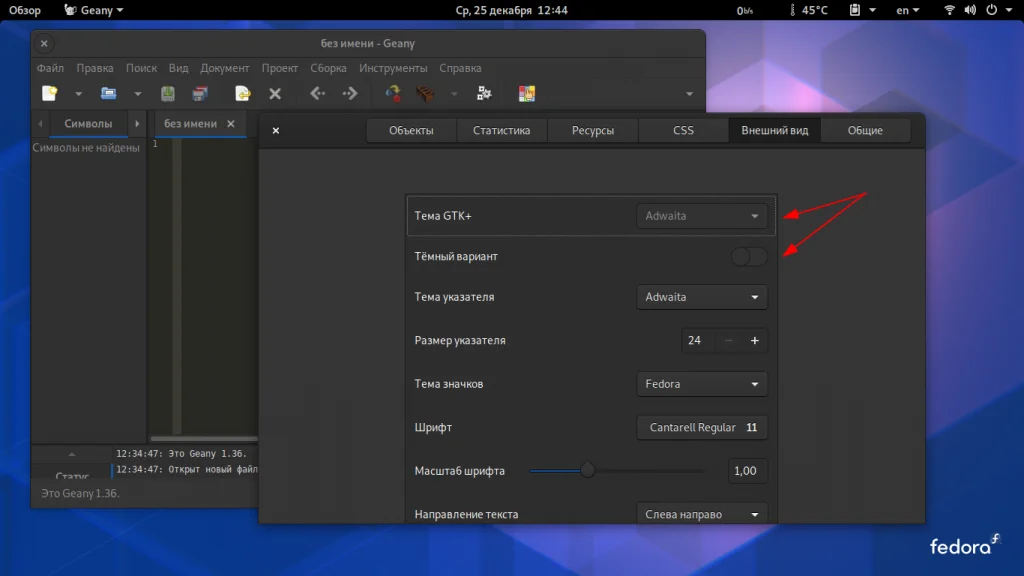
Task: Navigate back with the left arrow icon
Action: (317, 94)
